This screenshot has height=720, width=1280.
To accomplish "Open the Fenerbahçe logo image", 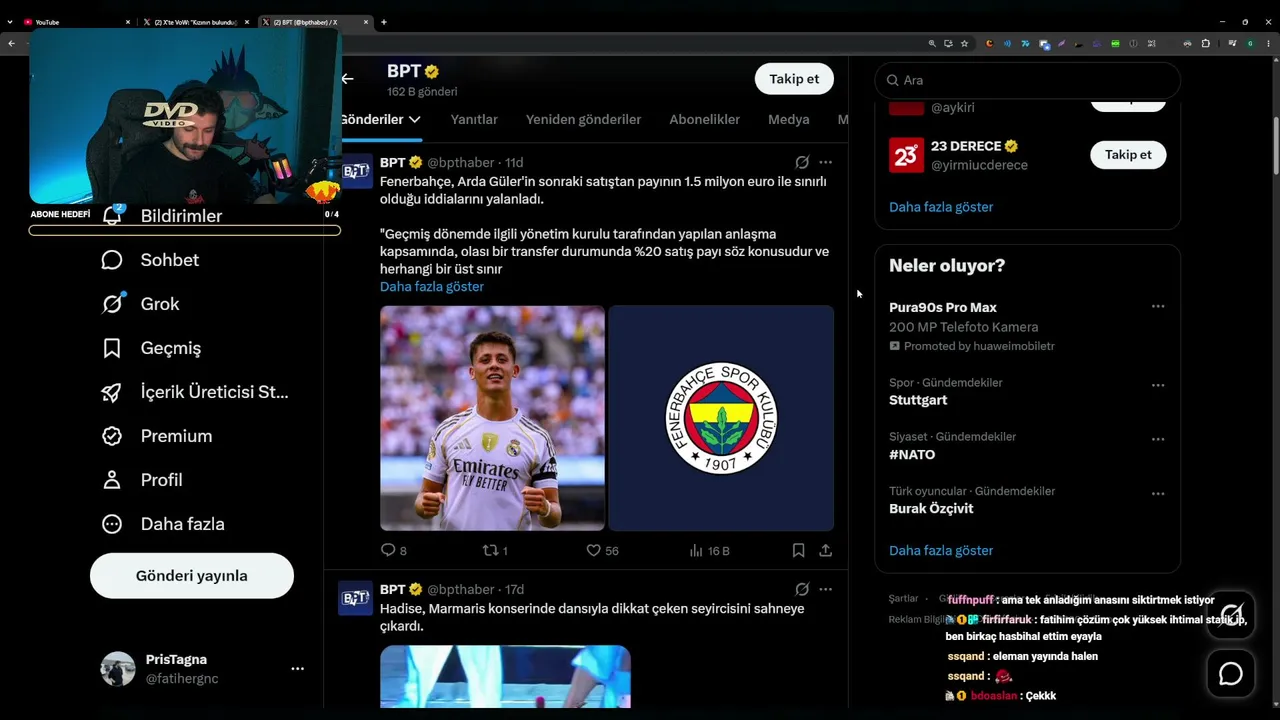I will [722, 418].
